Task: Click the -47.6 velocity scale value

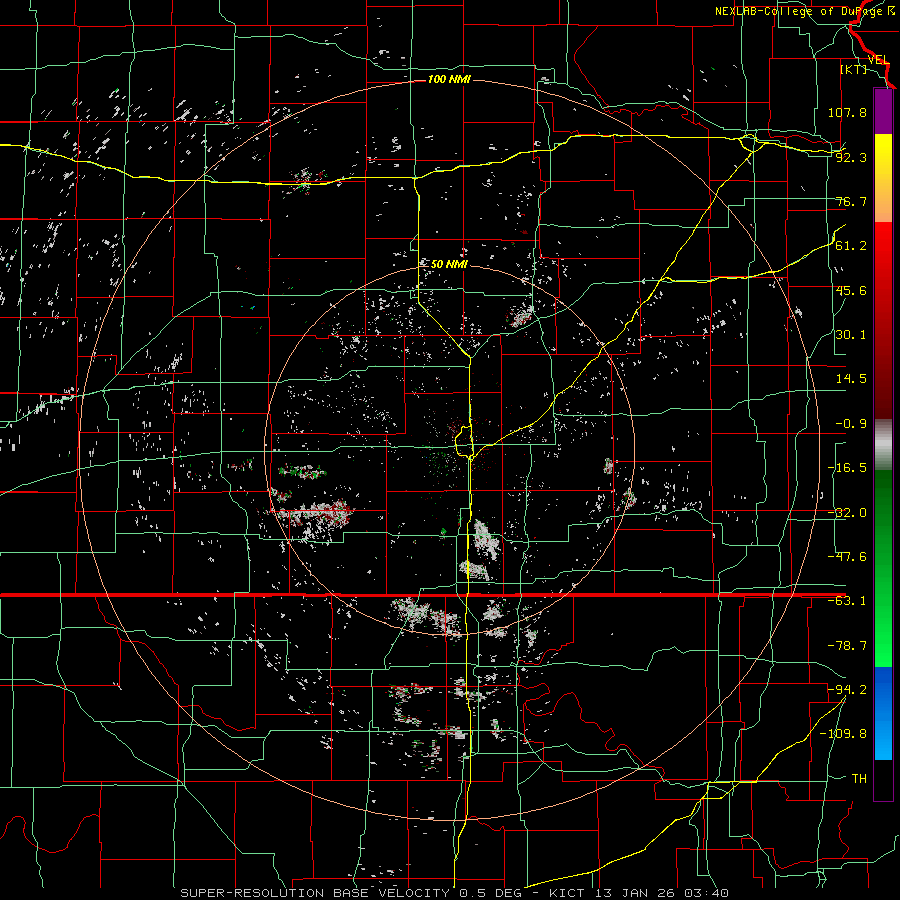Action: pos(847,557)
